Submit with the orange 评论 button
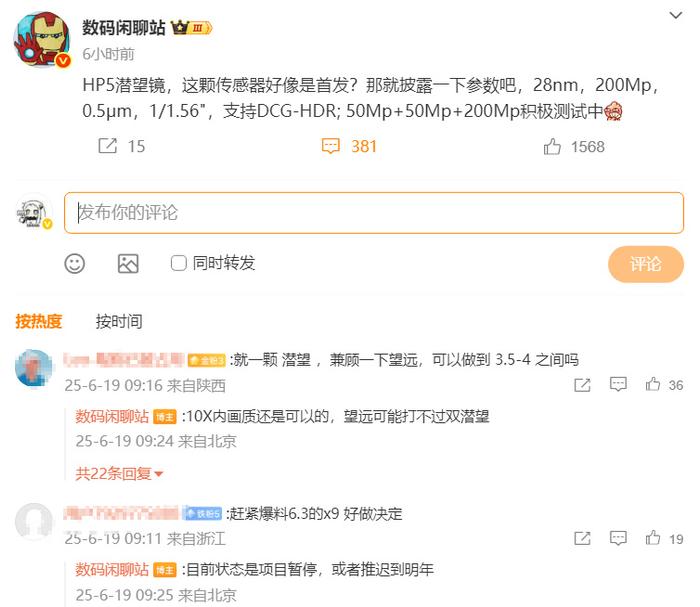This screenshot has width=700, height=607. 646,264
